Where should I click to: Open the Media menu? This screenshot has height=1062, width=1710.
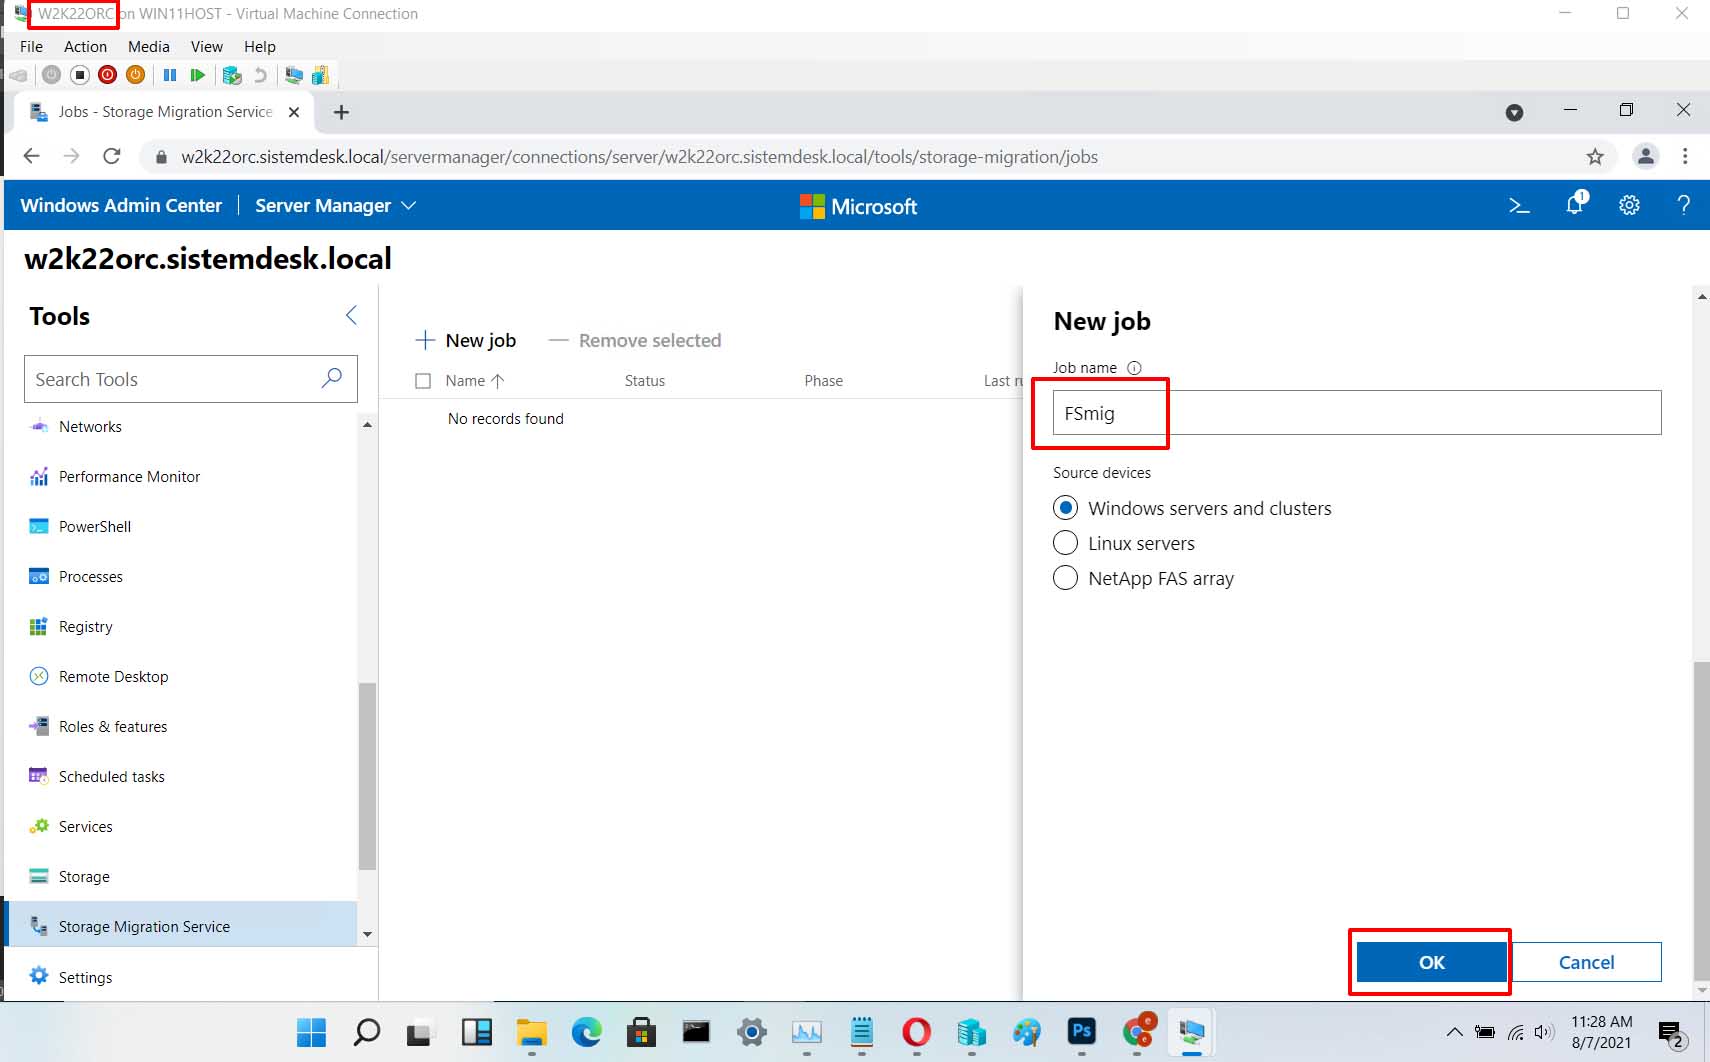[149, 46]
